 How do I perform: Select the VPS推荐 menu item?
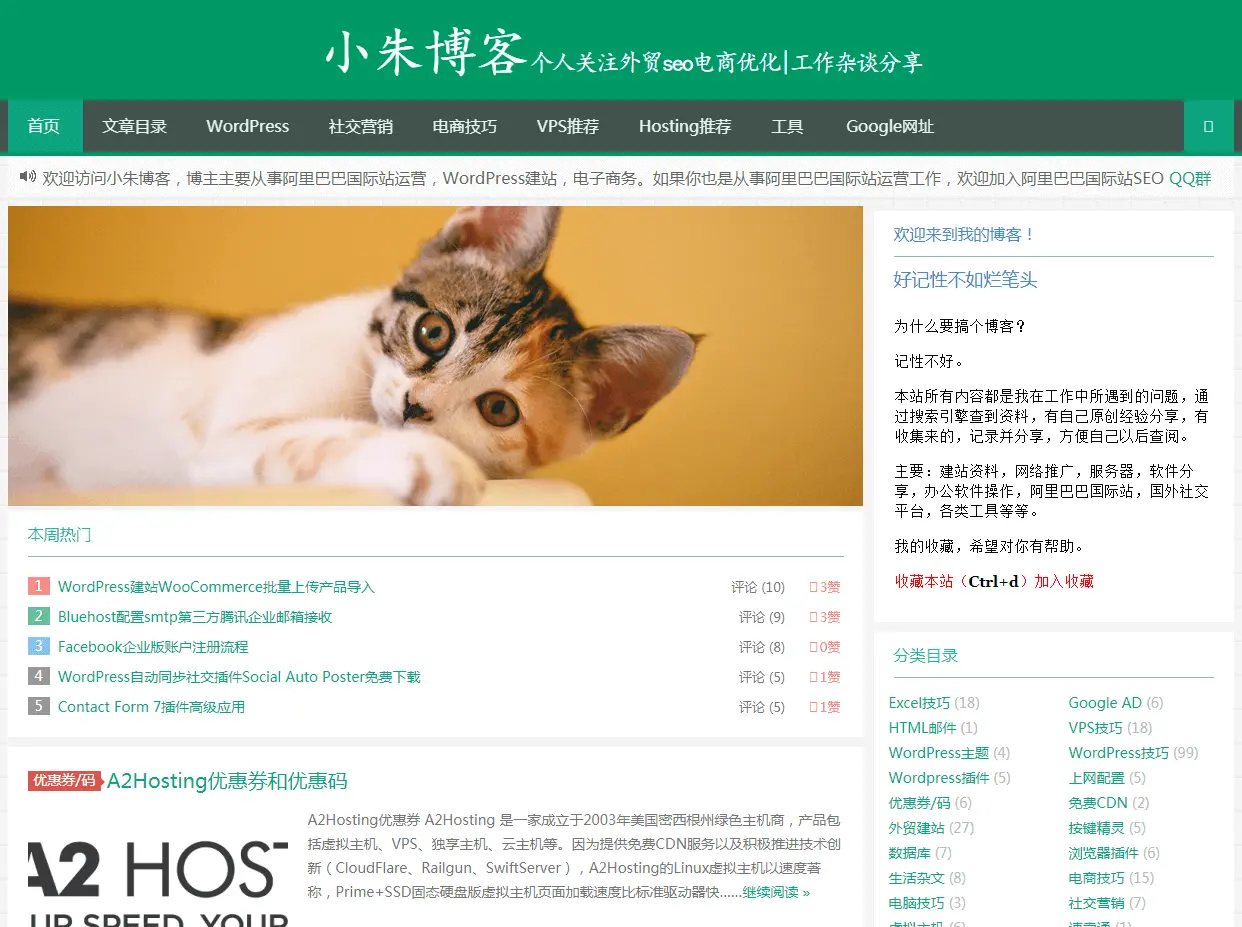tap(568, 126)
